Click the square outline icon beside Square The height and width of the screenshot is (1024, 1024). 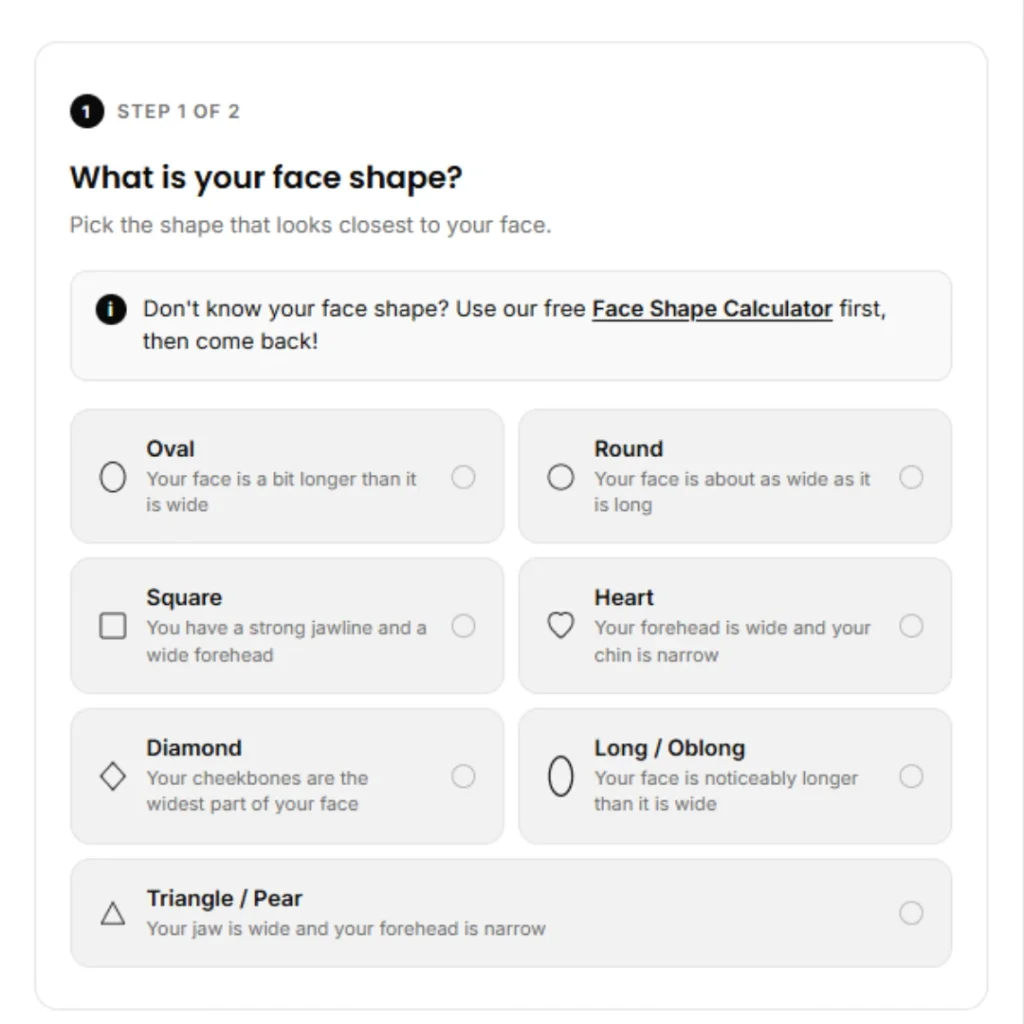[x=112, y=625]
